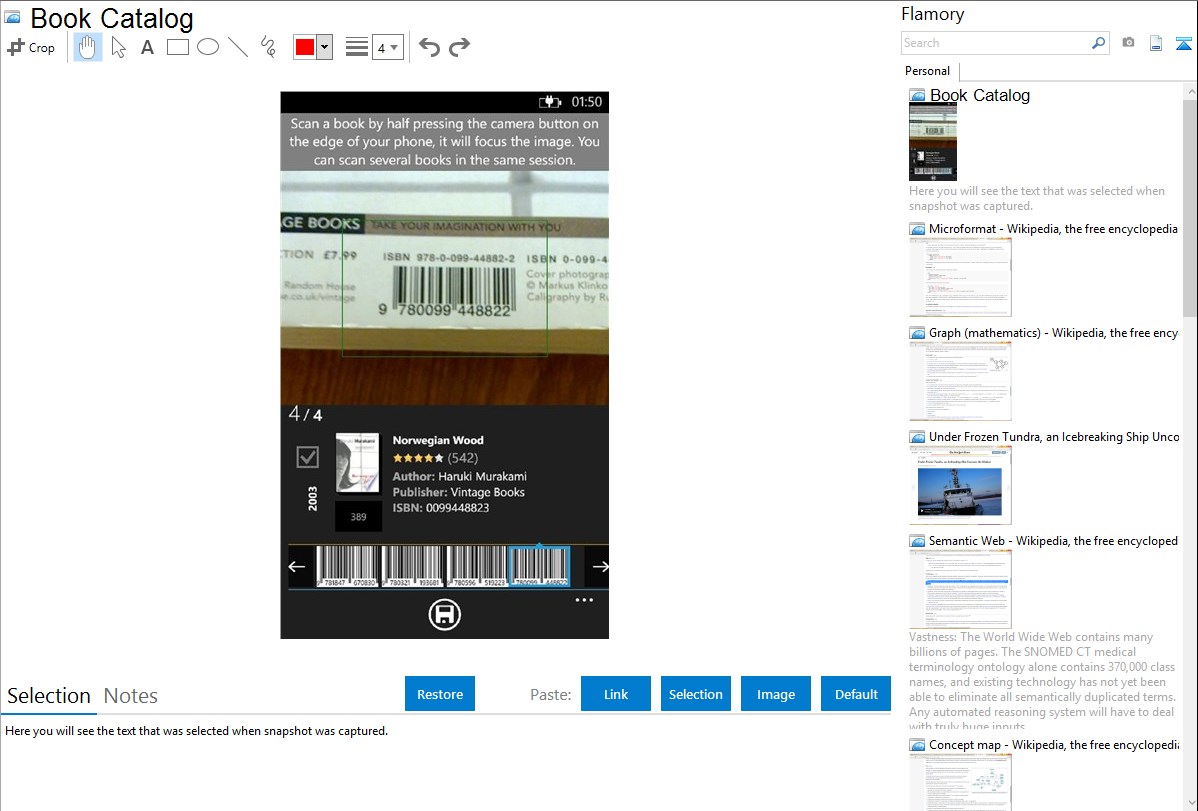Open the Graph (mathematics) snapshot thumbnail
The height and width of the screenshot is (811, 1198).
960,381
